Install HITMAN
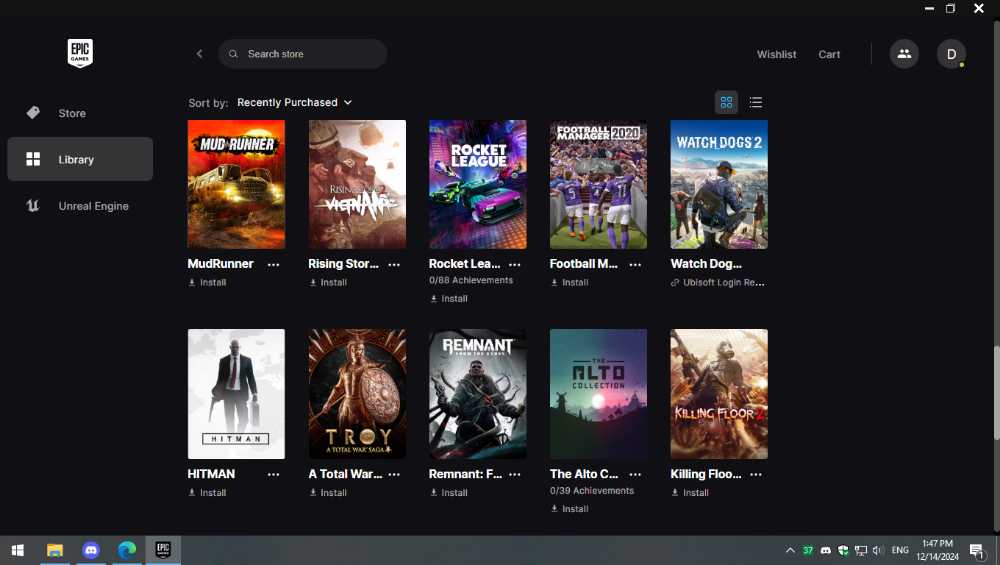1000x565 pixels. click(207, 493)
